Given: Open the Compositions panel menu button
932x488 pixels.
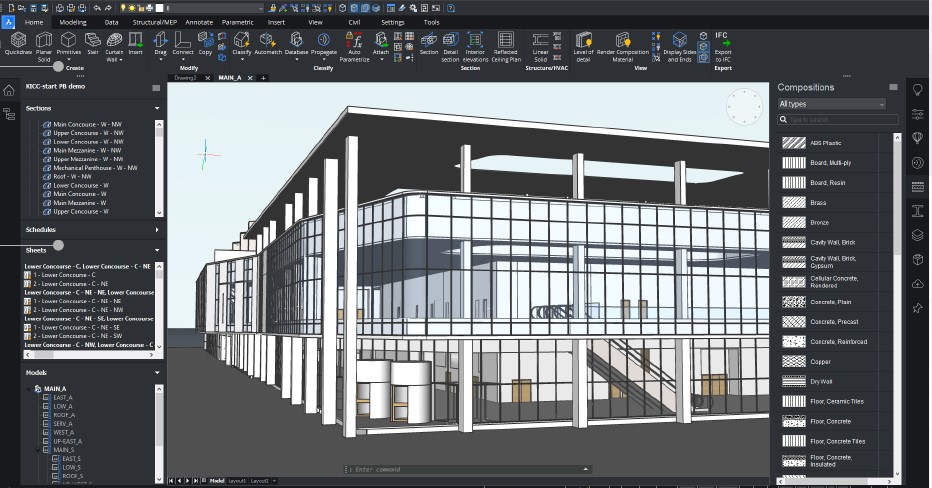Looking at the screenshot, I should pyautogui.click(x=893, y=87).
